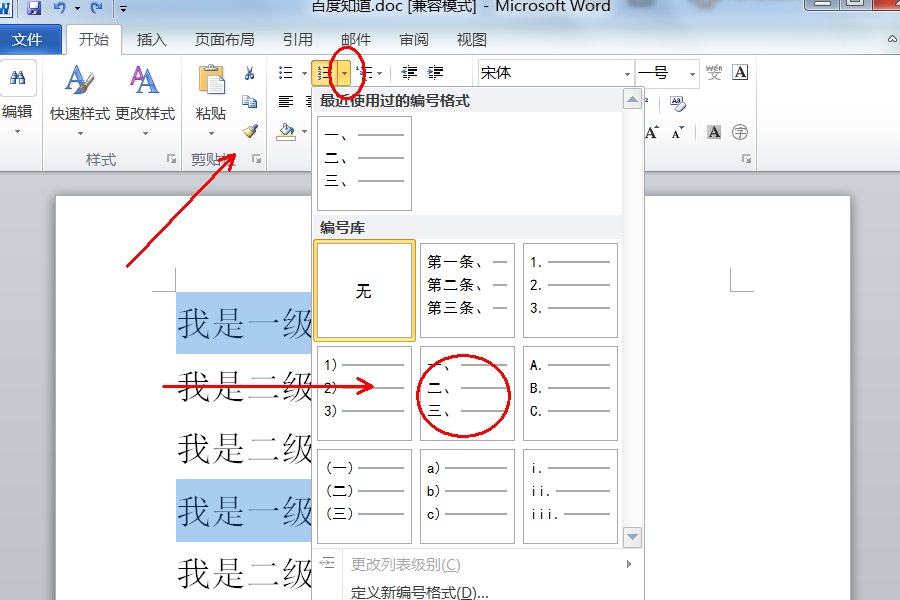Open the font group dialog launcher

(x=746, y=159)
